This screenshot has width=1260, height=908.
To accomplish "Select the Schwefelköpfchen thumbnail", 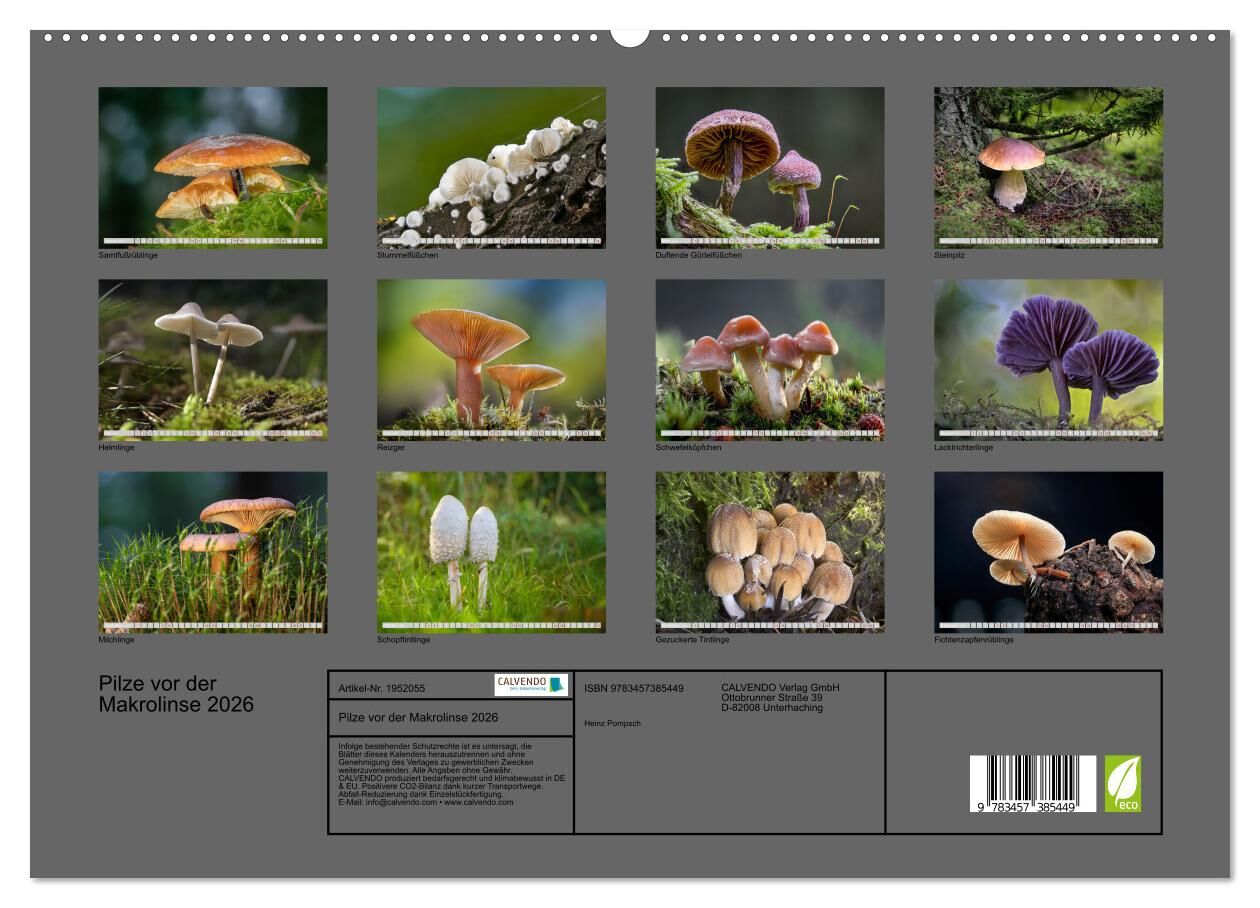I will [x=770, y=359].
